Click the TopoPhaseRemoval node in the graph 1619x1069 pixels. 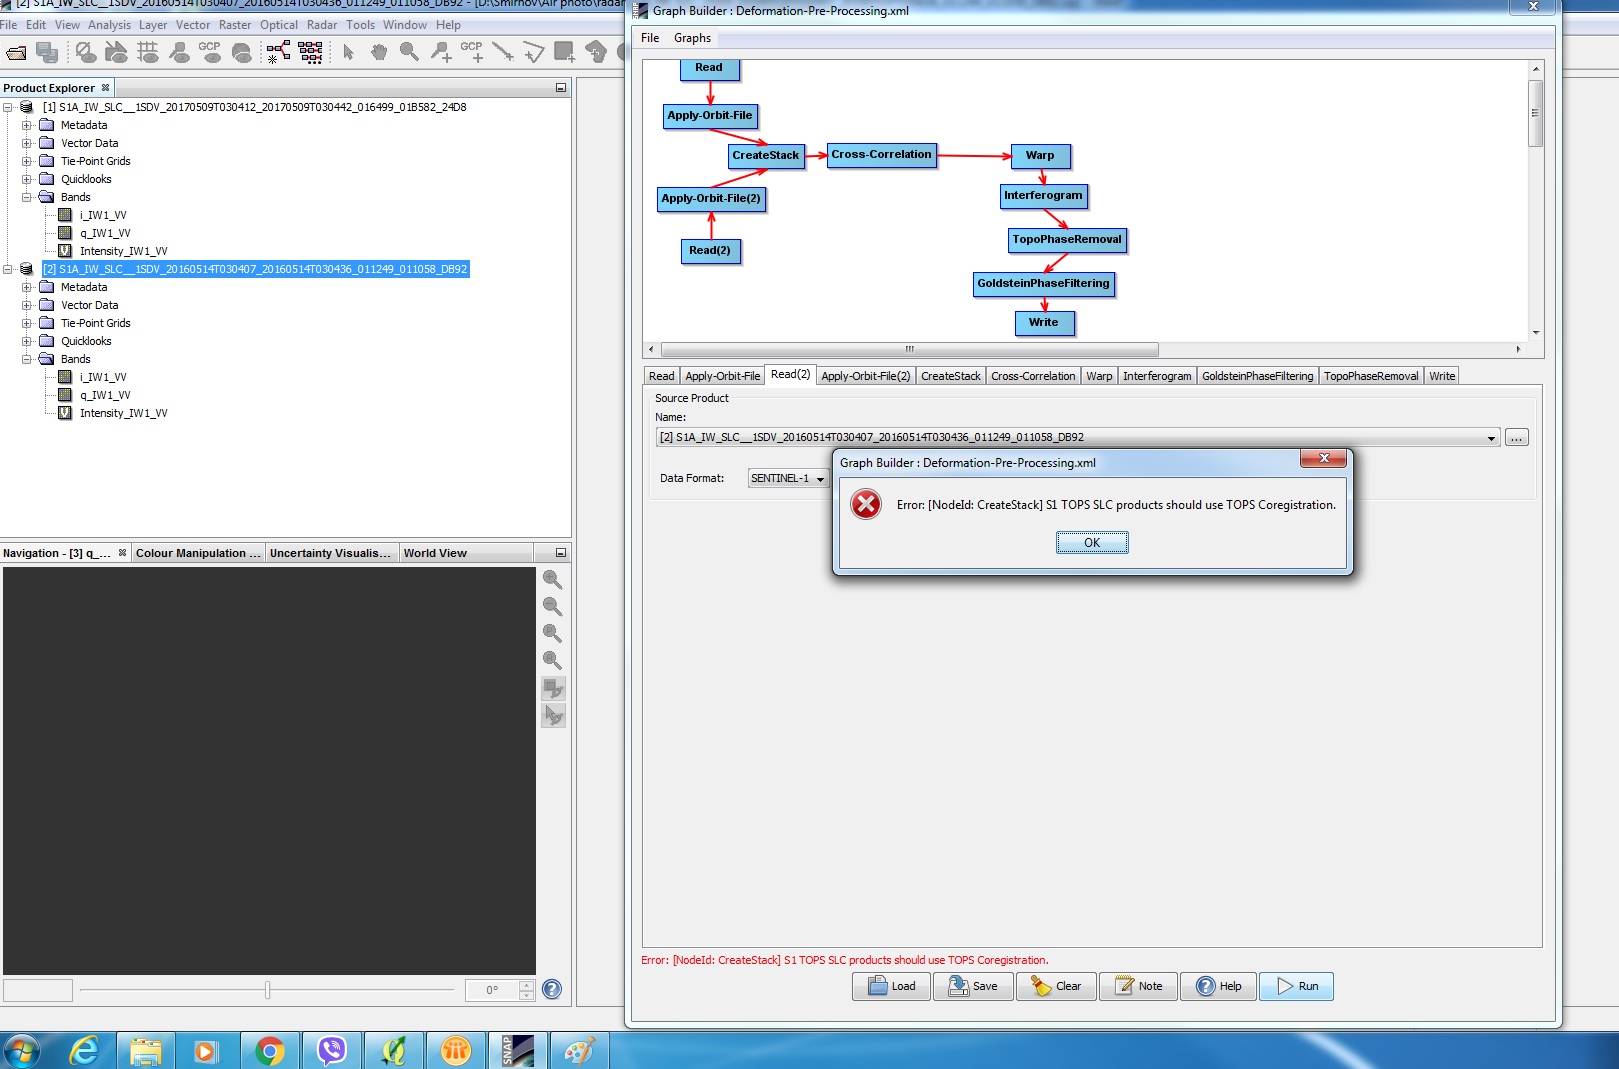1066,239
